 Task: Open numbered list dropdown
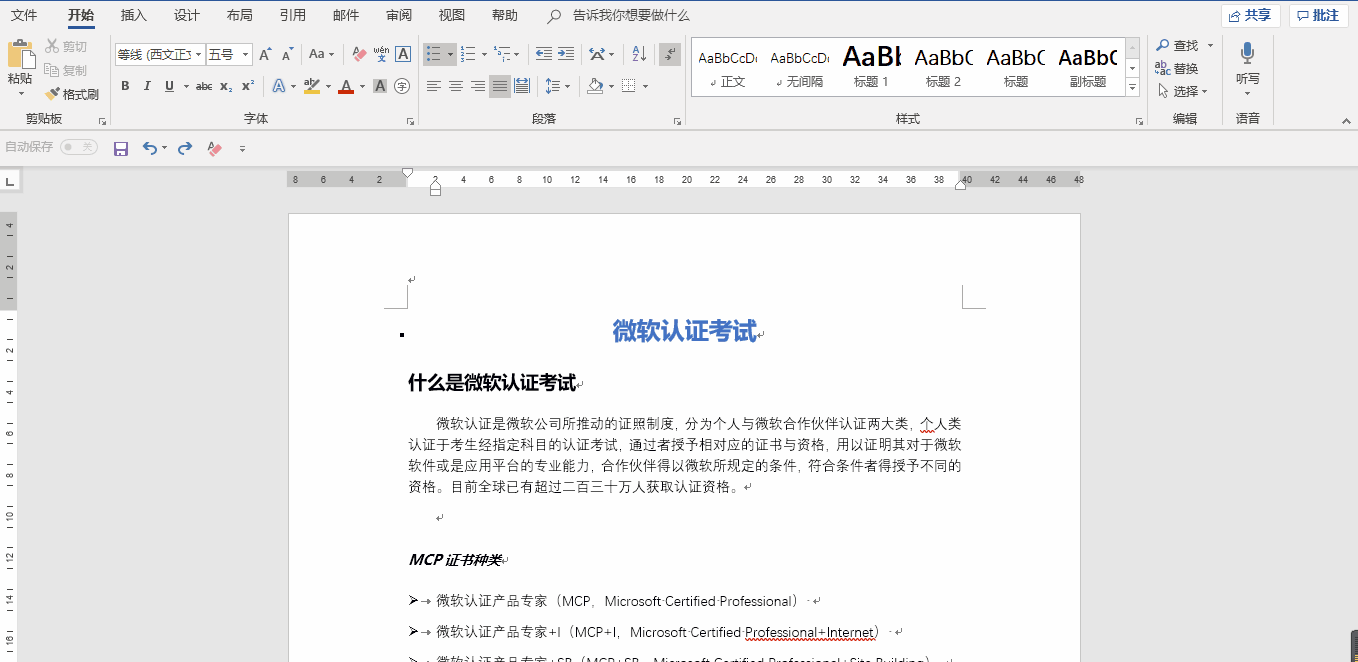(x=485, y=54)
